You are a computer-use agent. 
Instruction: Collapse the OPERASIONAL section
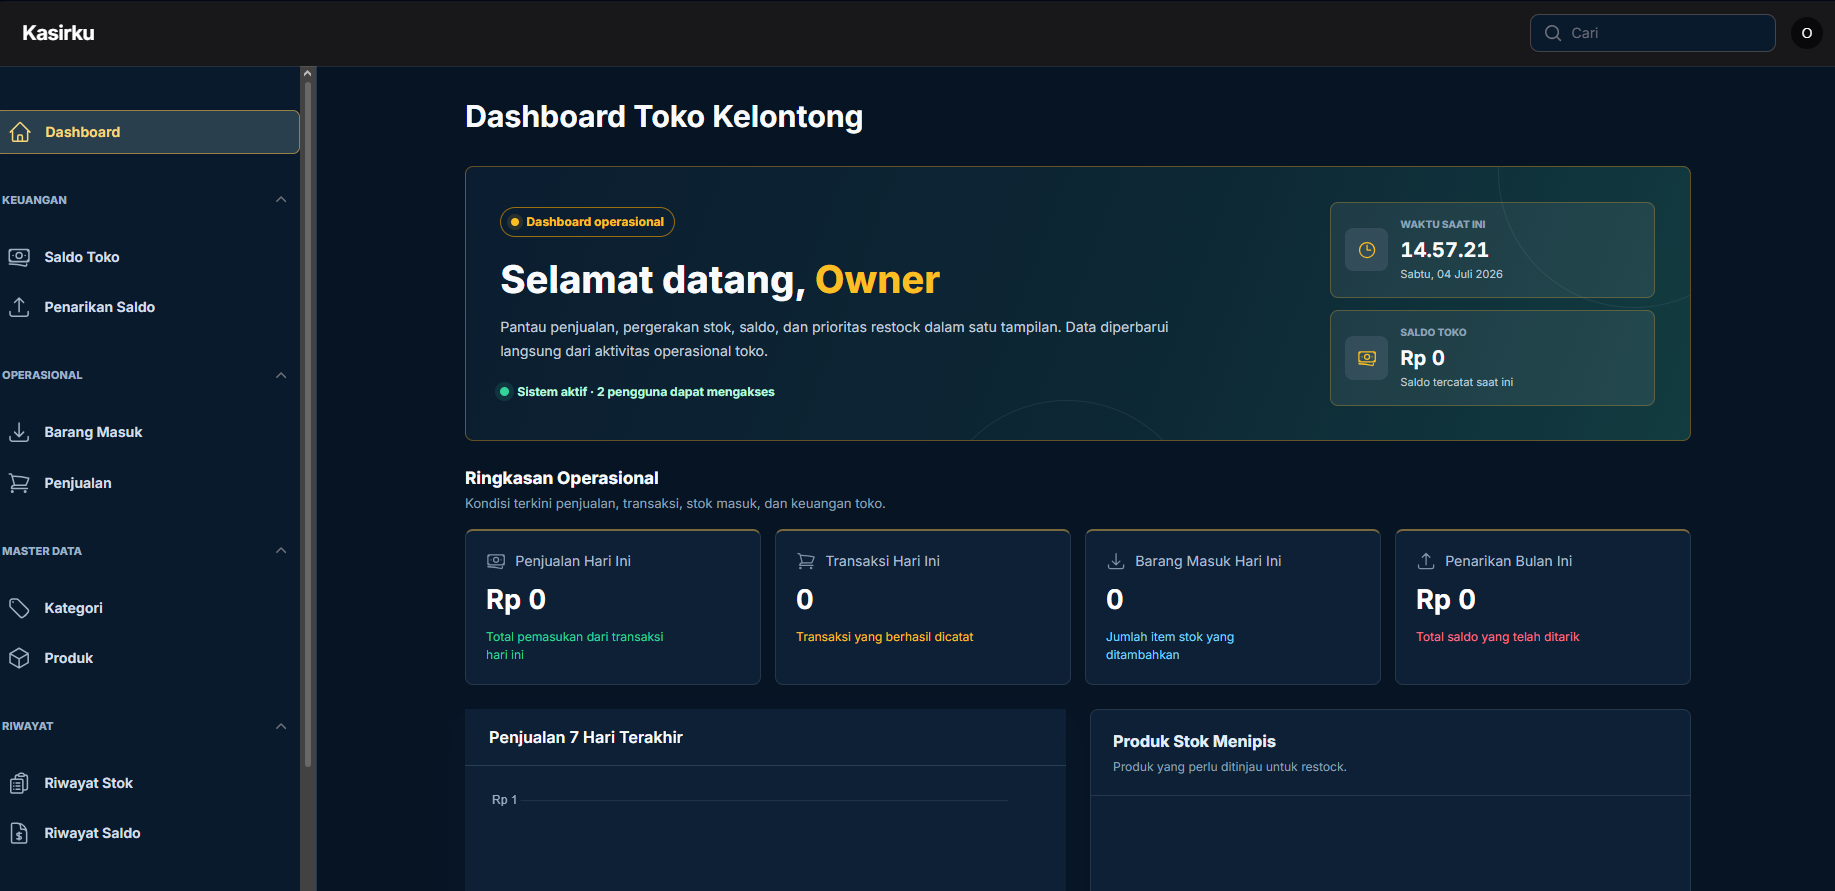coord(281,375)
